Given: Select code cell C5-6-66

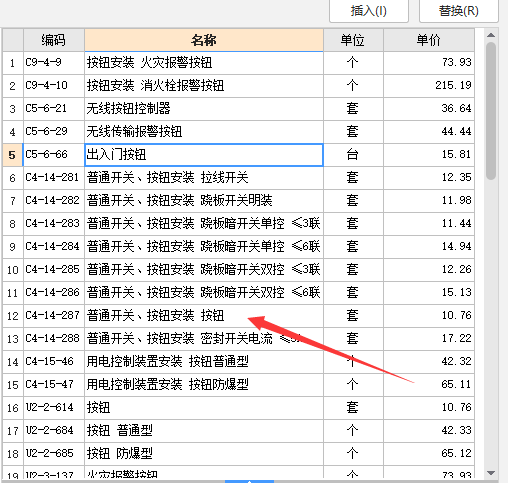Looking at the screenshot, I should click(54, 155).
